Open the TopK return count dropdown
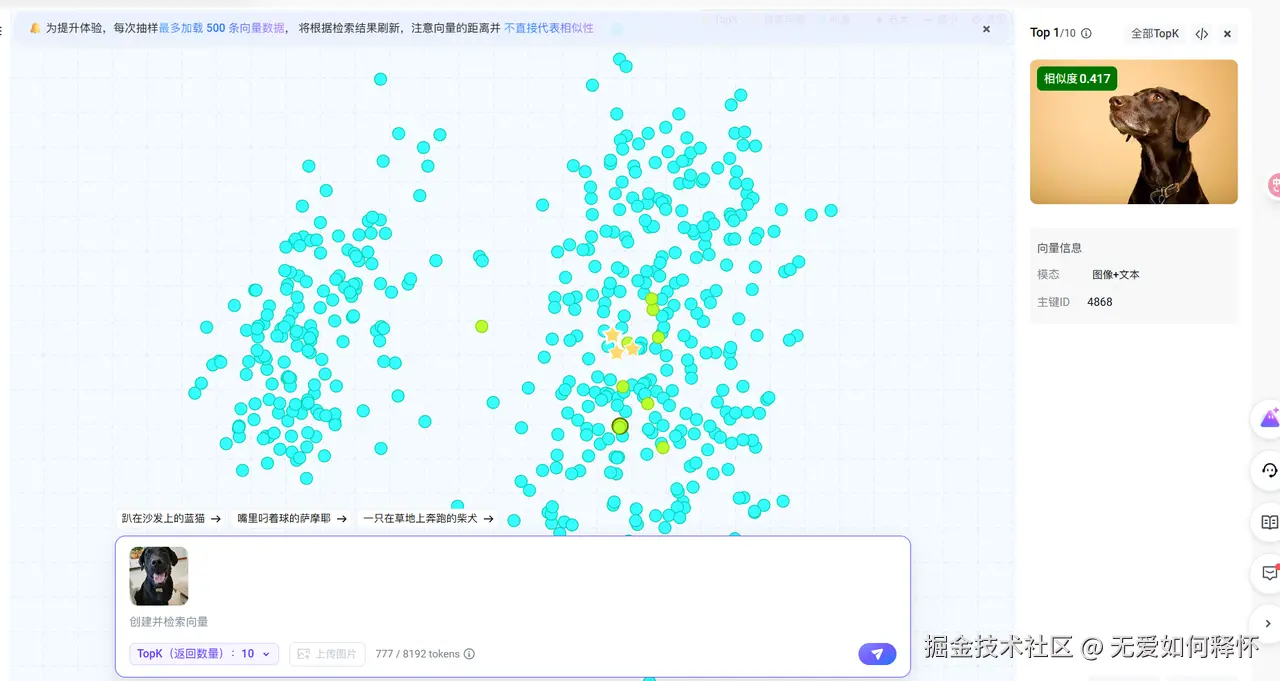This screenshot has height=681, width=1280. [x=204, y=654]
